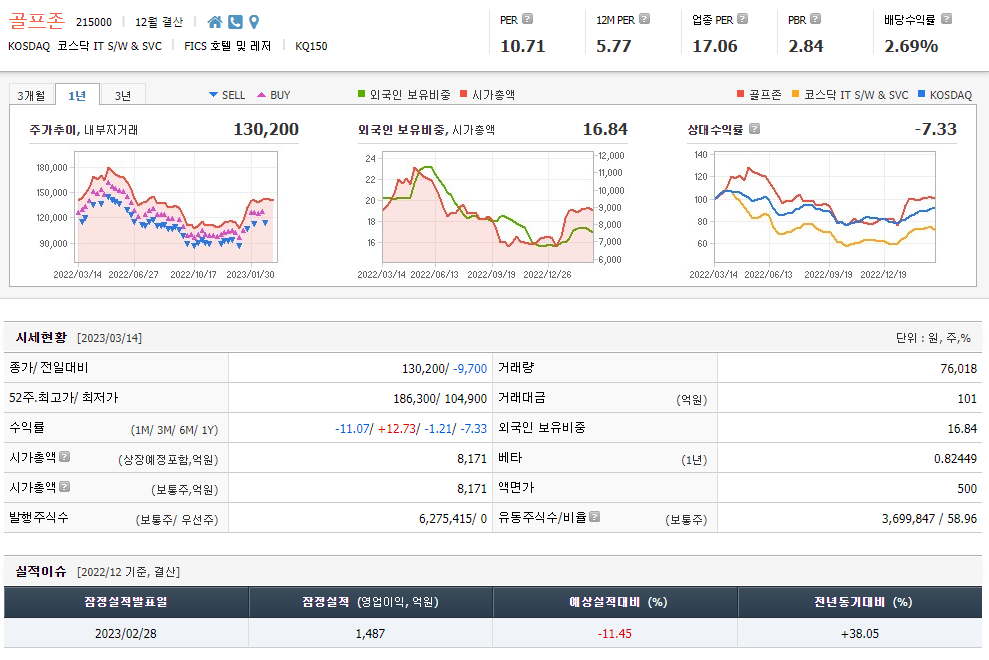The image size is (989, 660).
Task: Click the 52주 high/low value 186,300/ 104,900
Action: [440, 399]
